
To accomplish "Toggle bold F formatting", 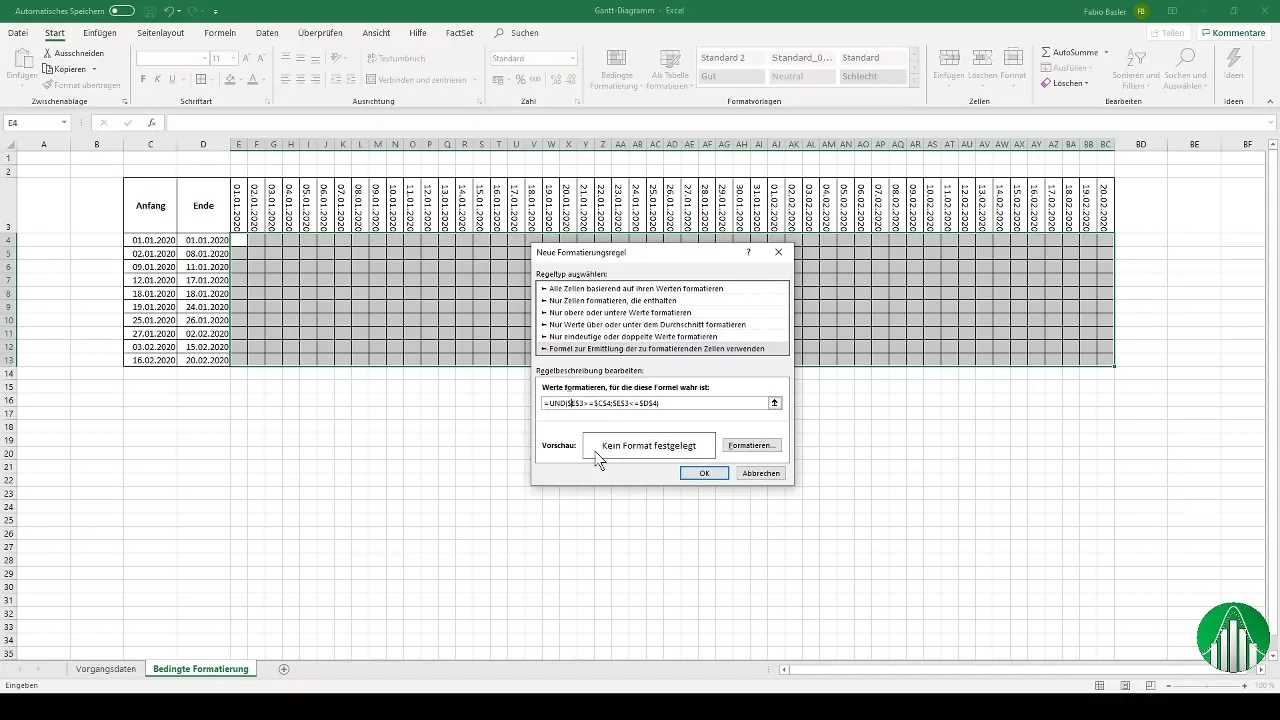I will [143, 79].
